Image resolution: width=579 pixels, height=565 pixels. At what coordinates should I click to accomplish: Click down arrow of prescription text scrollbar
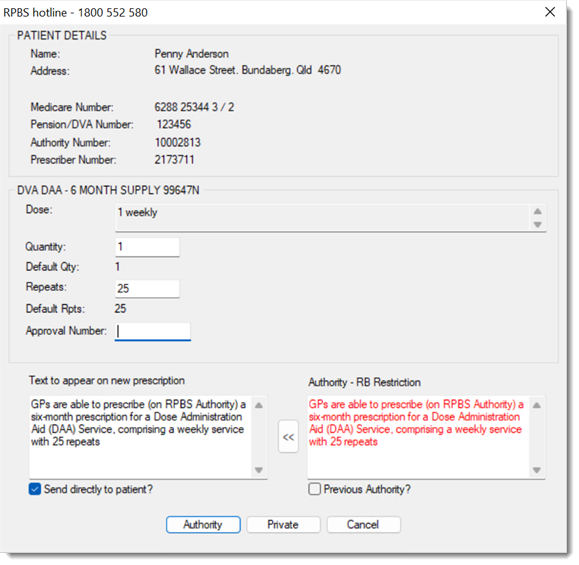click(x=259, y=470)
